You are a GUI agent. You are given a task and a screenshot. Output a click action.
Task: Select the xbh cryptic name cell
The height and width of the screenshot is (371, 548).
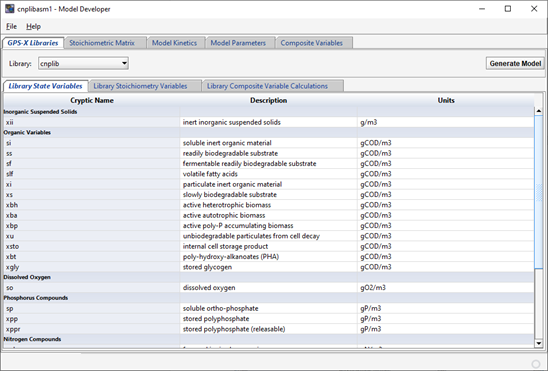92,205
